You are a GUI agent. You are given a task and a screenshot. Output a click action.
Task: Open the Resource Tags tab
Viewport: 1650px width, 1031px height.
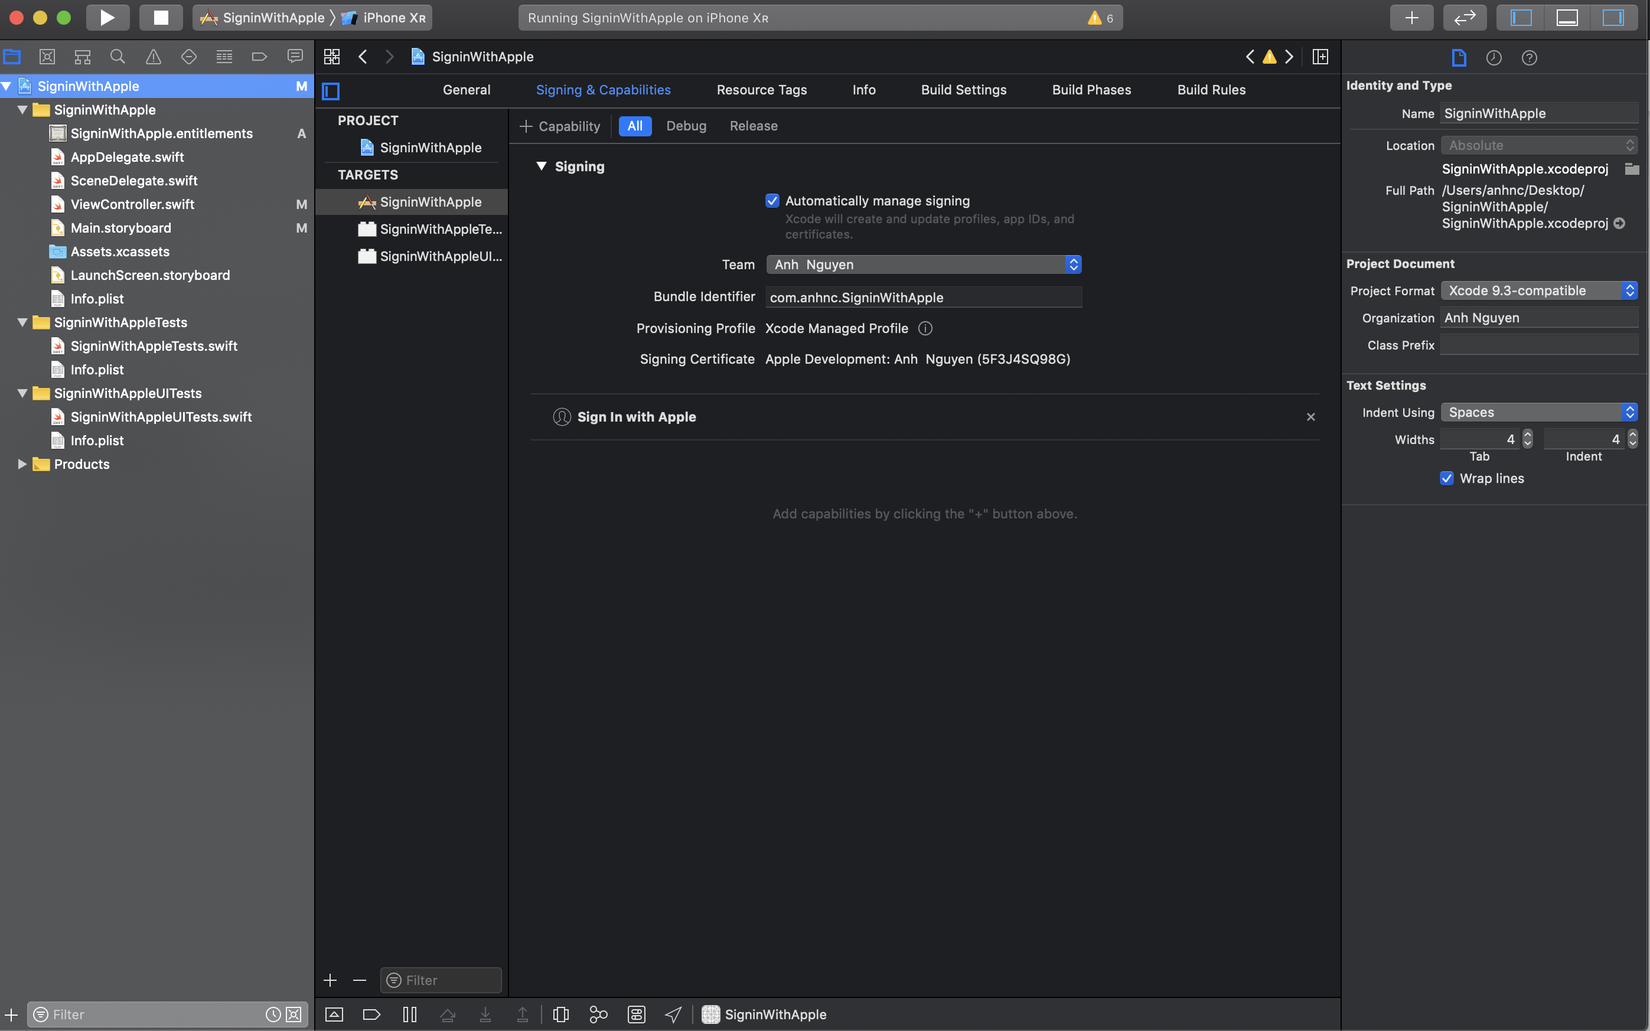[x=762, y=90]
